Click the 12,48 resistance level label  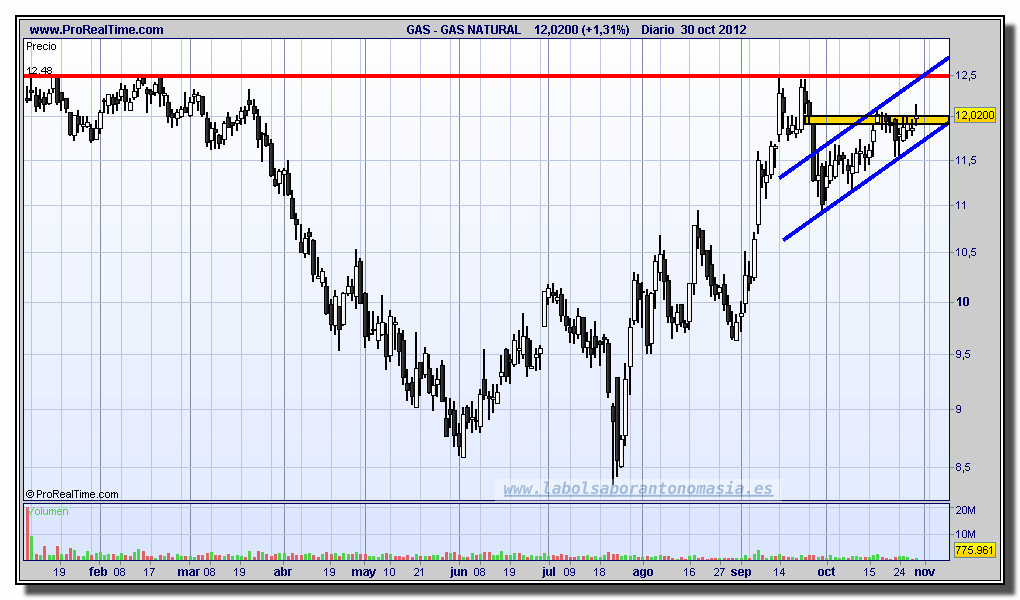click(x=39, y=70)
